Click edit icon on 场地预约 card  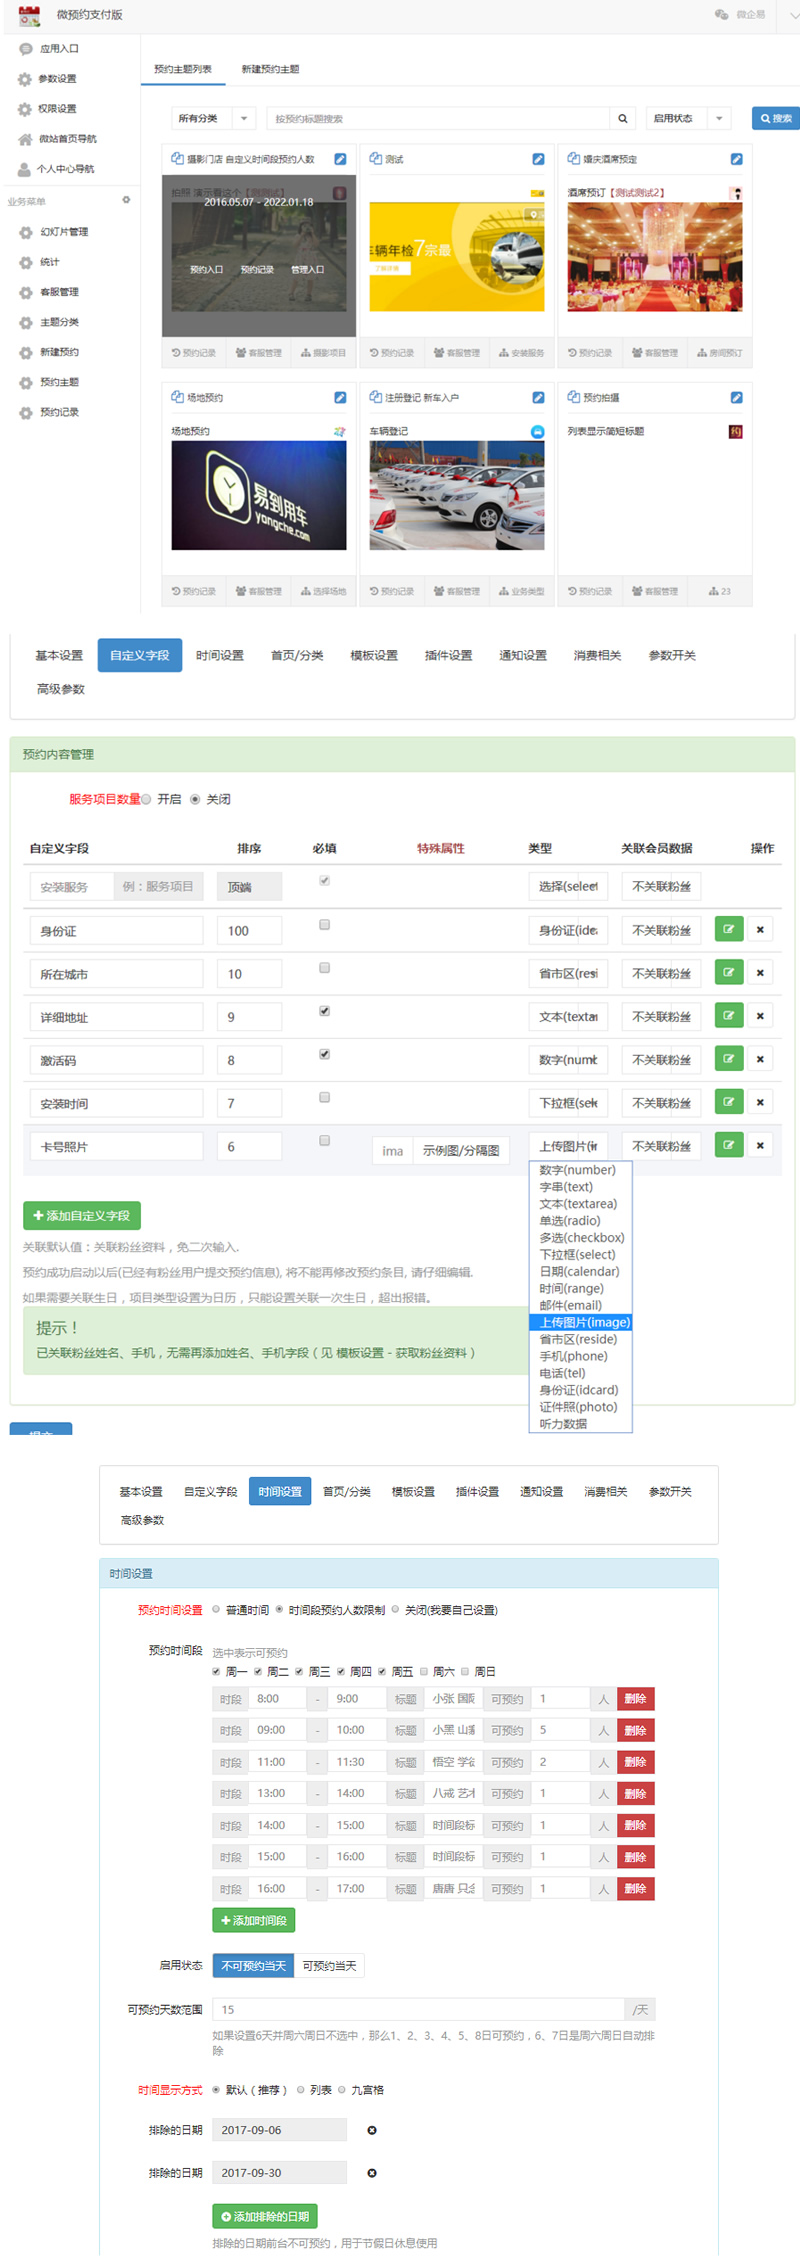(340, 398)
